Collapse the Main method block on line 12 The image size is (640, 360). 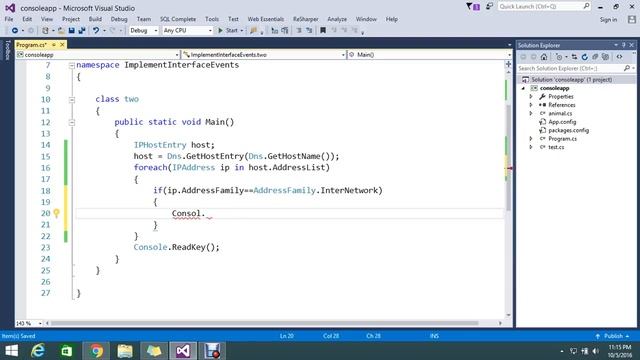click(x=72, y=122)
